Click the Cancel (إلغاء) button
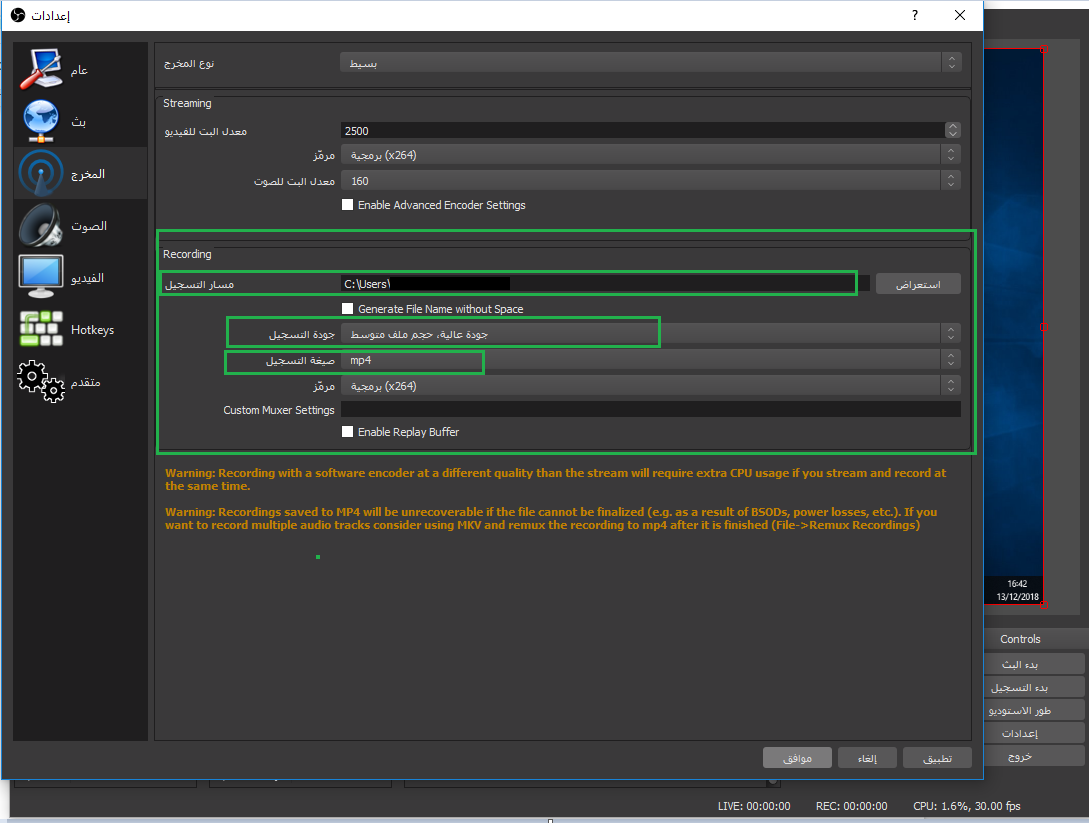The image size is (1089, 823). tap(867, 758)
